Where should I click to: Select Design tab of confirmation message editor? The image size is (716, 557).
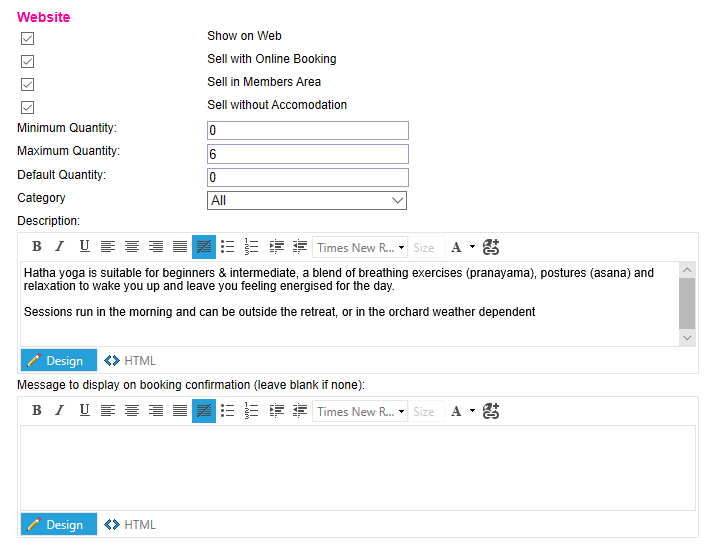(58, 524)
